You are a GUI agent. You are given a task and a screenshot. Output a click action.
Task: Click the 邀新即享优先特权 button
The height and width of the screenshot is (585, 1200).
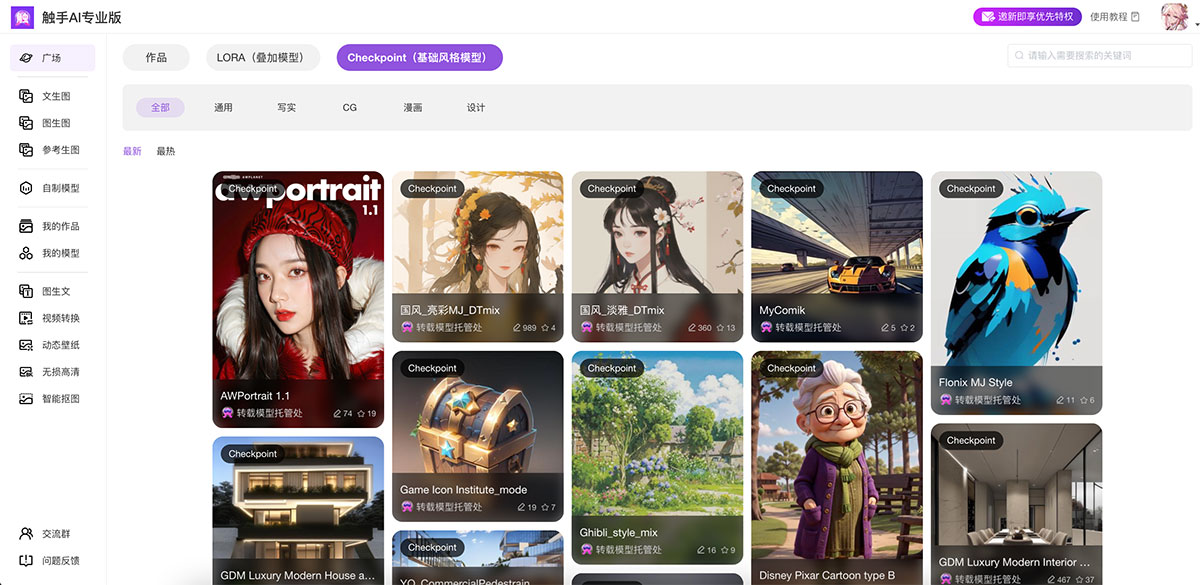point(1027,16)
